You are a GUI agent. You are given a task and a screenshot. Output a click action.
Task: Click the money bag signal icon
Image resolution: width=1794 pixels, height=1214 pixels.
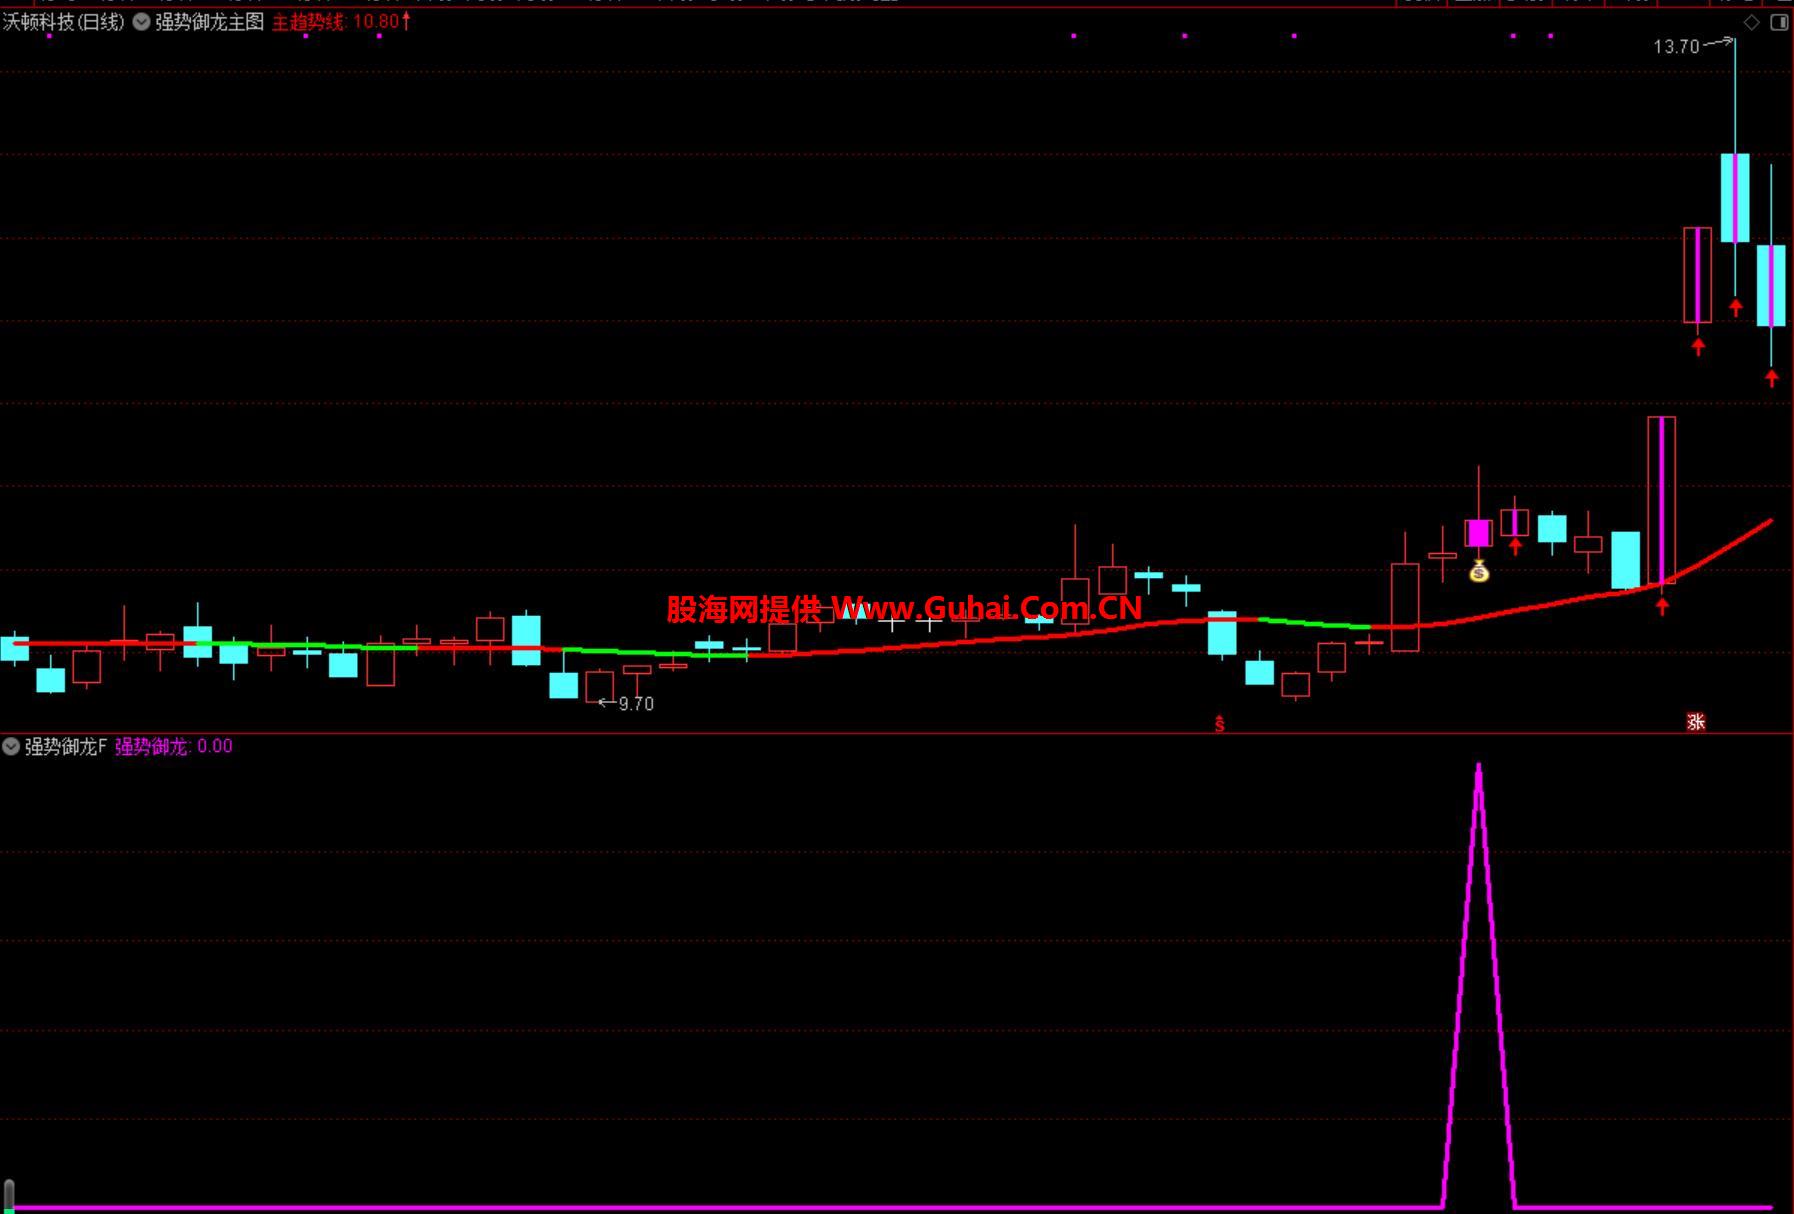(x=1479, y=572)
